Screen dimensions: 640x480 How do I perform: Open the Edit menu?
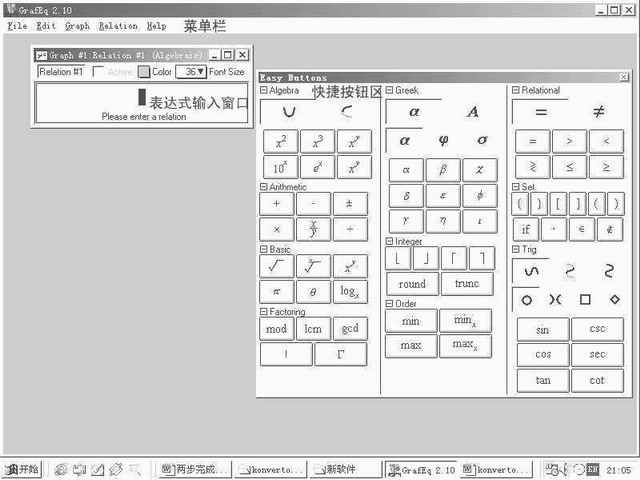pyautogui.click(x=46, y=26)
